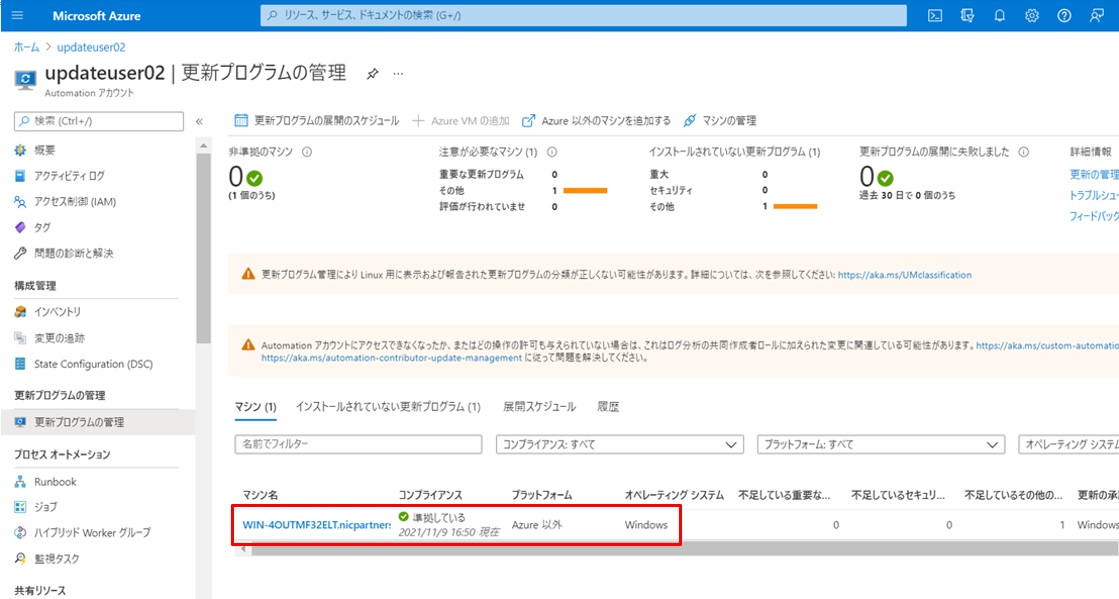
Task: Open the more options ellipsis beside title
Action: click(x=398, y=74)
